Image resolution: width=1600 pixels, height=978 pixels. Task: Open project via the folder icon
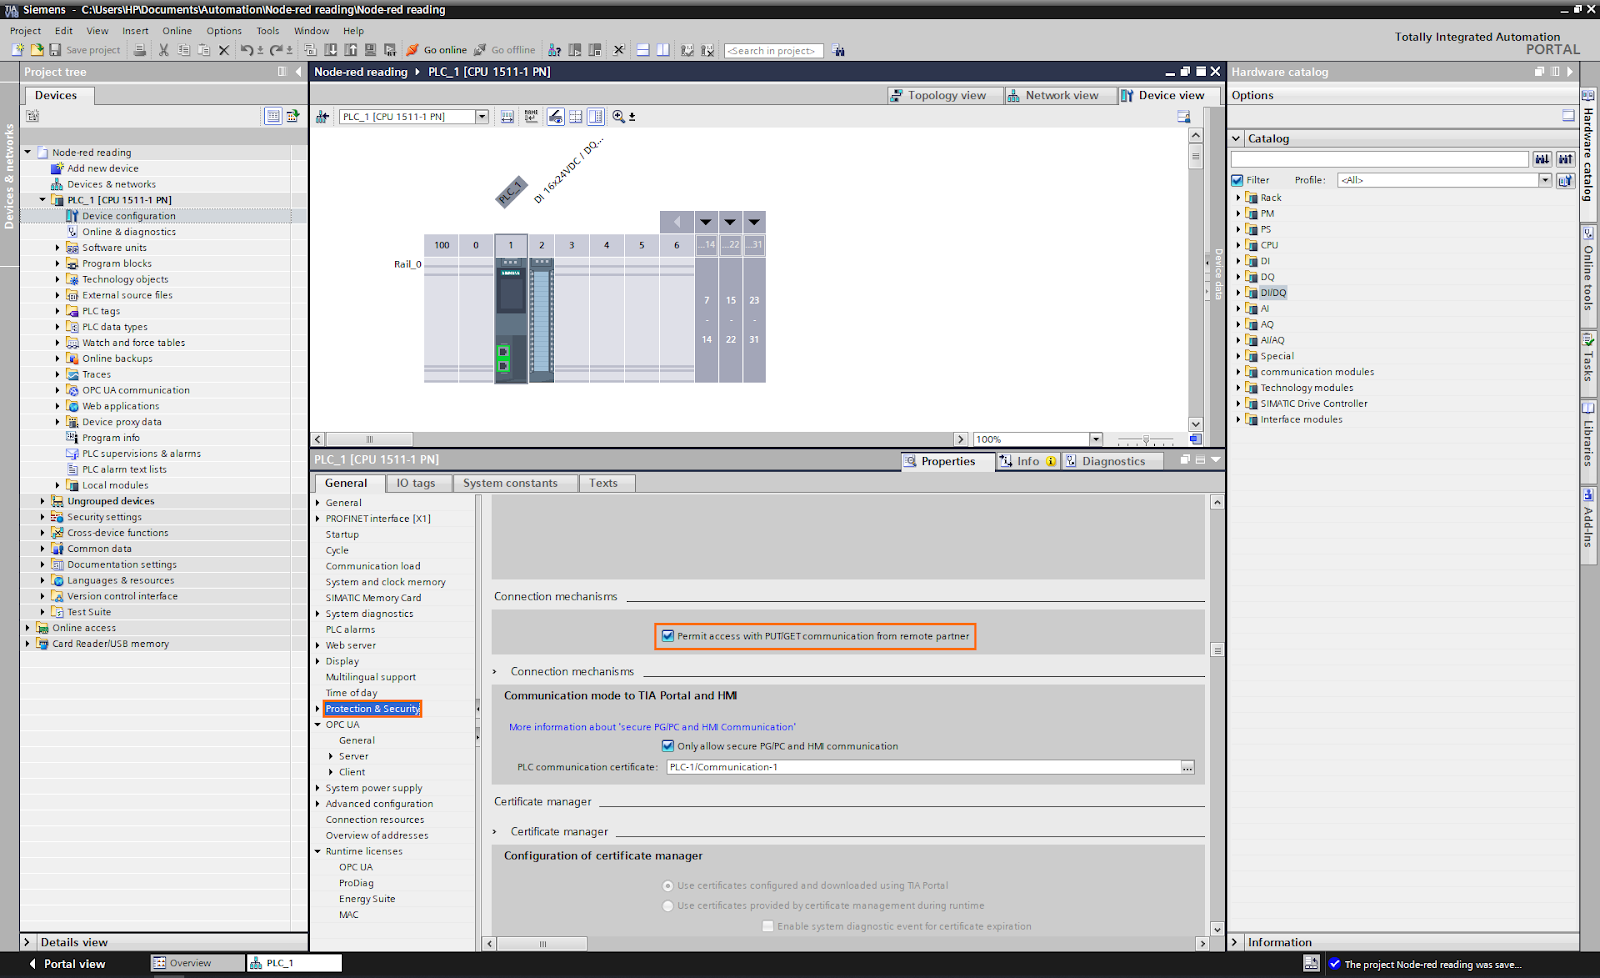37,50
